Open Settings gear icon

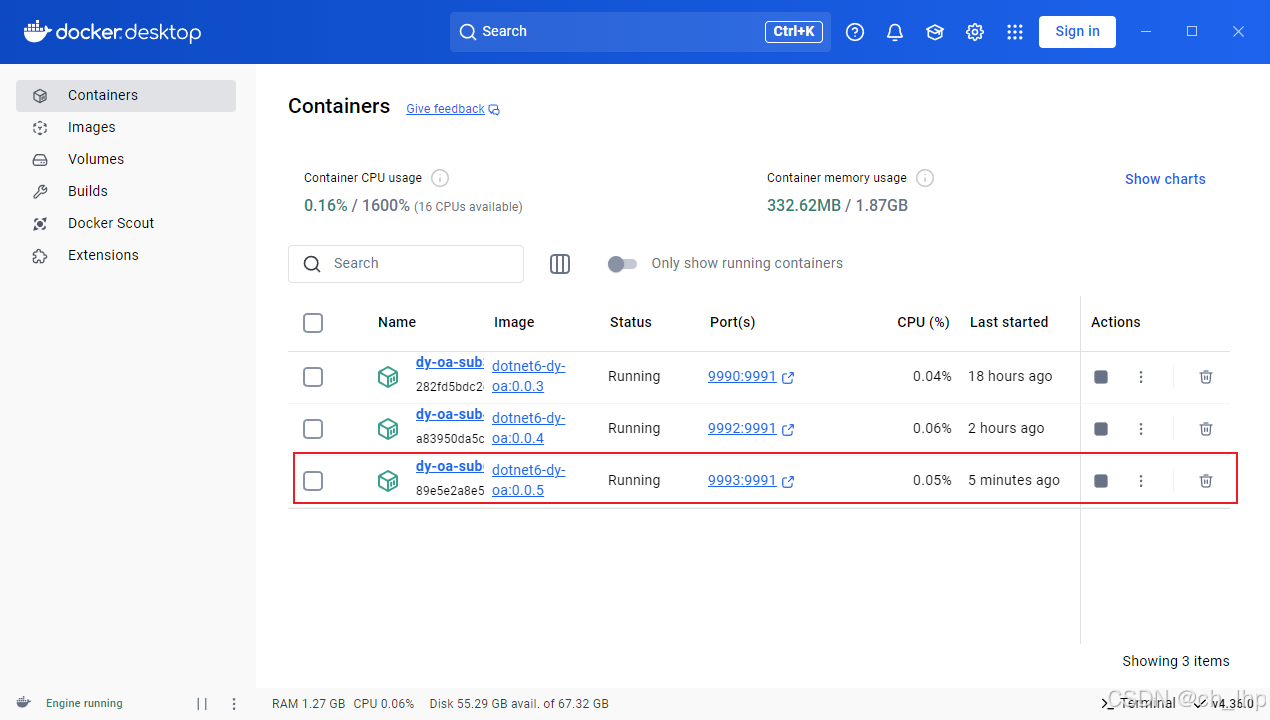coord(975,32)
